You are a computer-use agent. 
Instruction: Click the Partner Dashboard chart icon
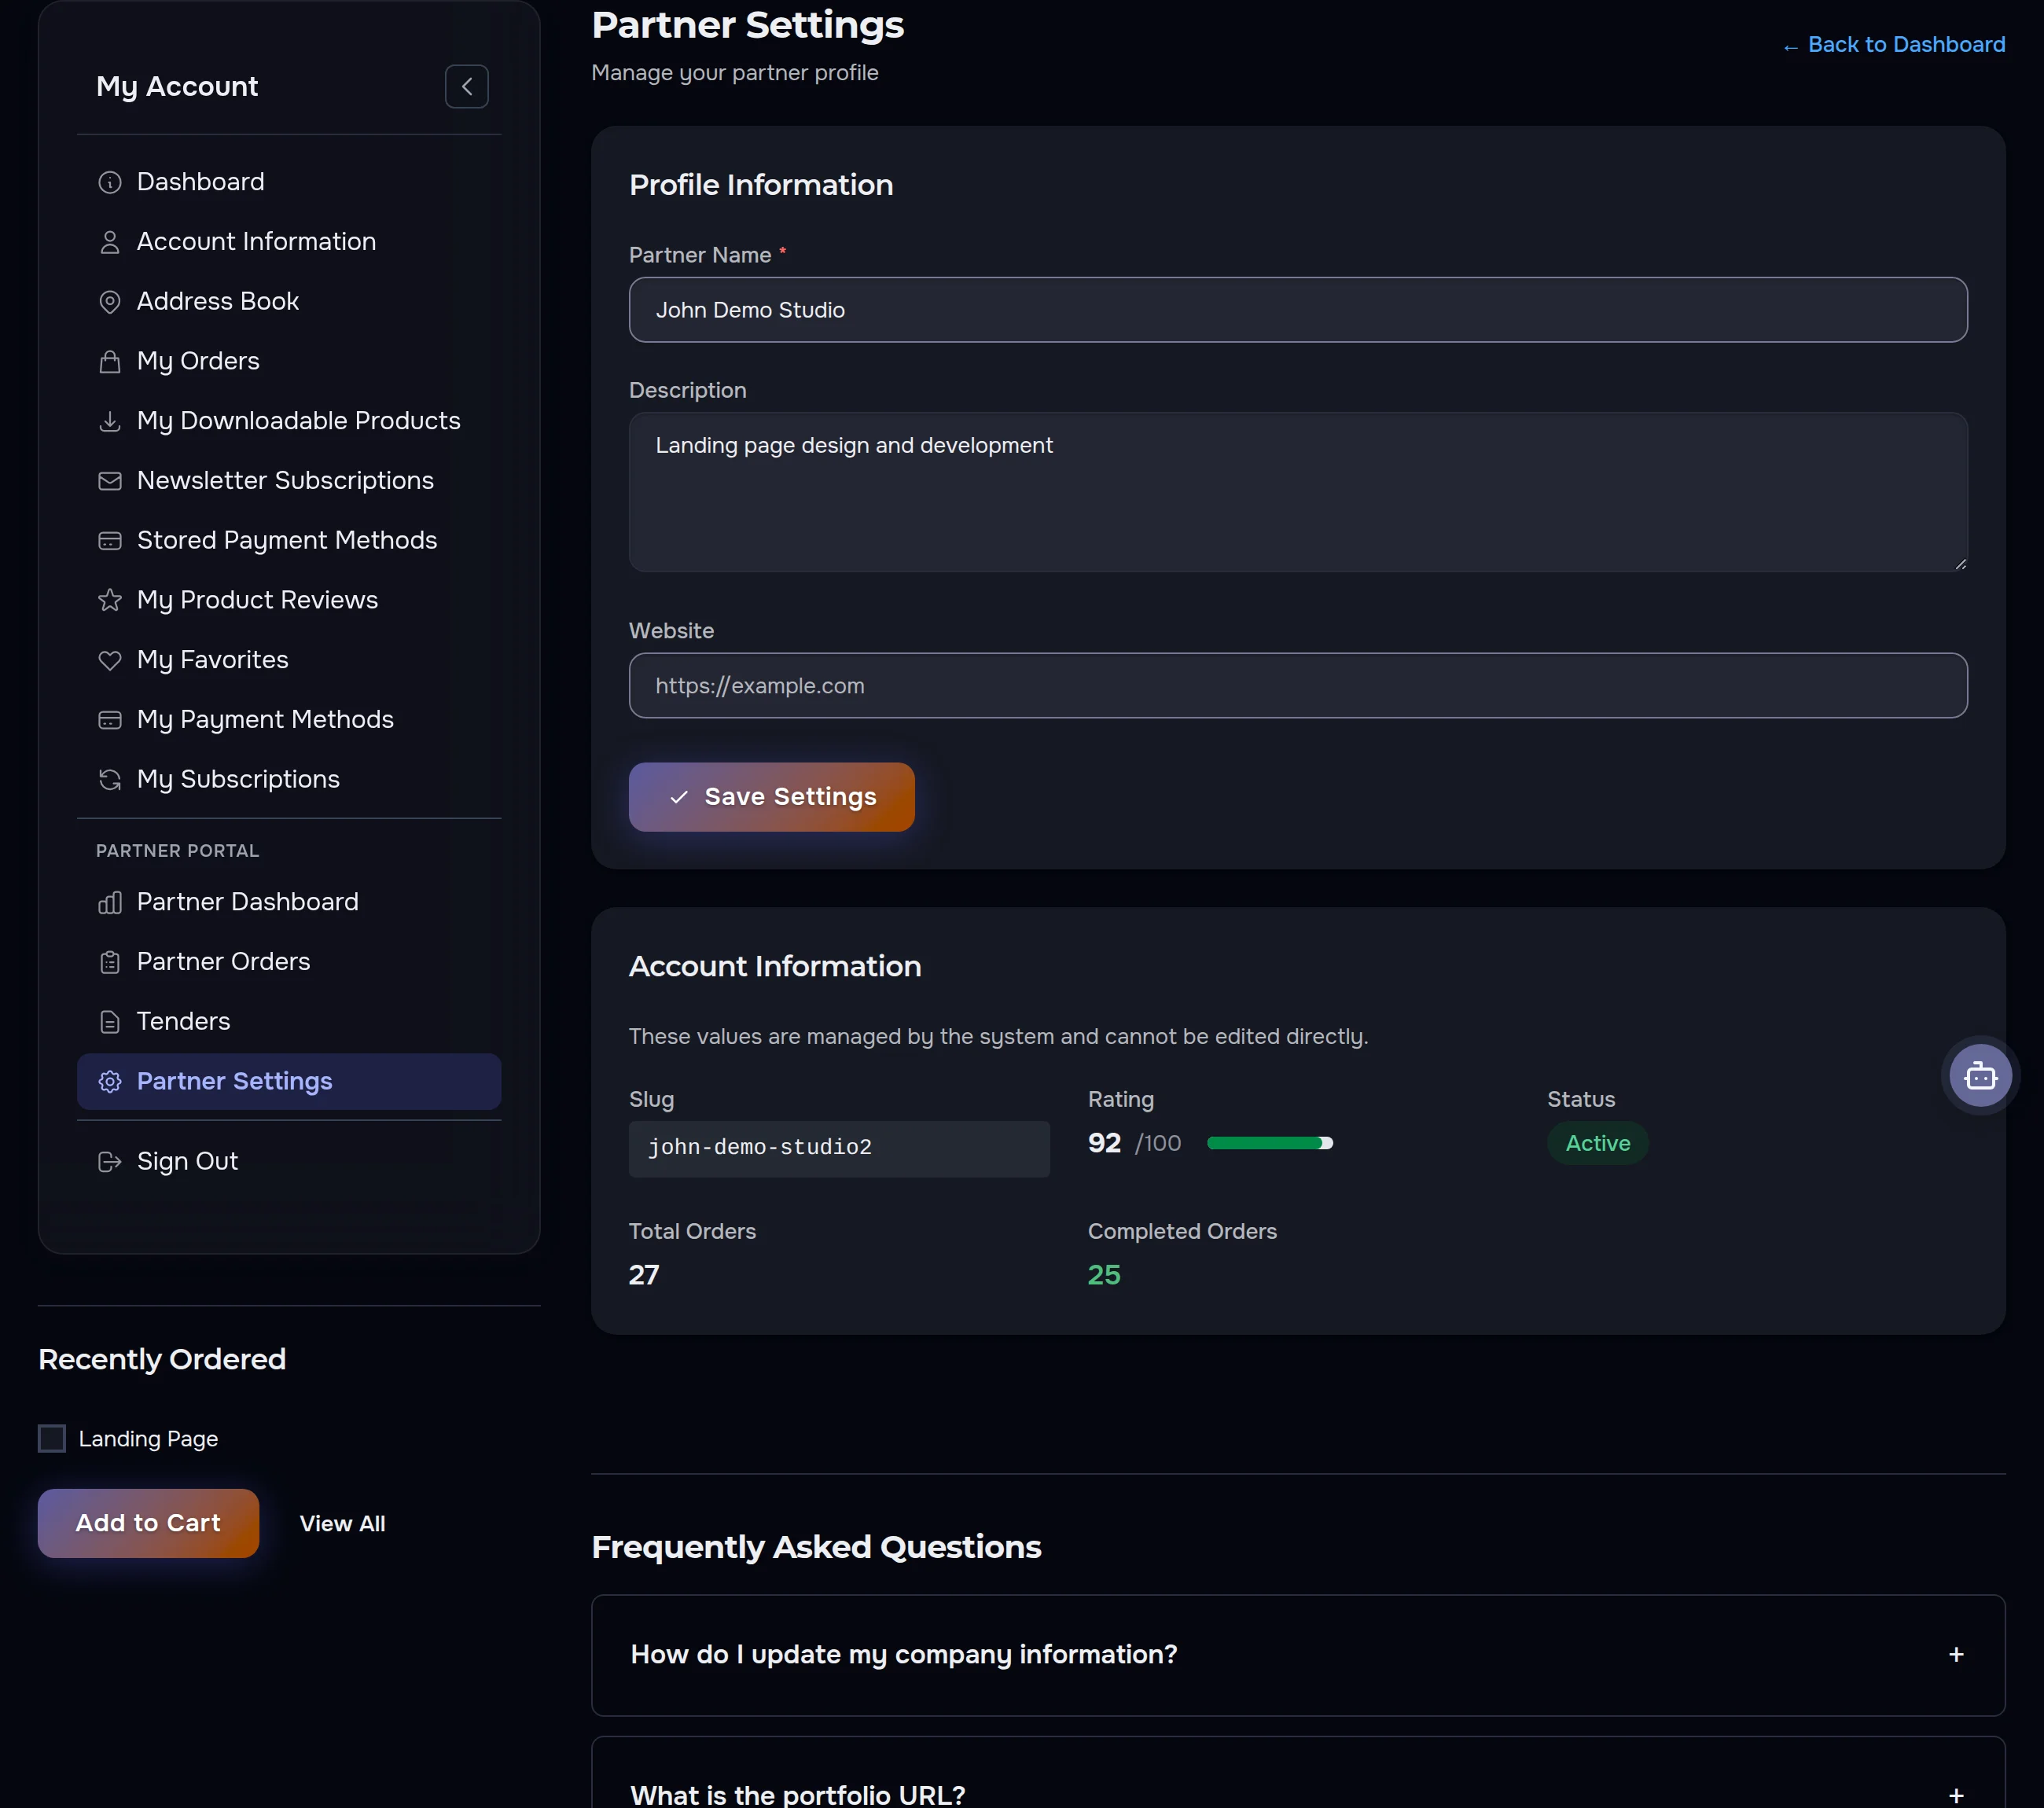coord(110,903)
